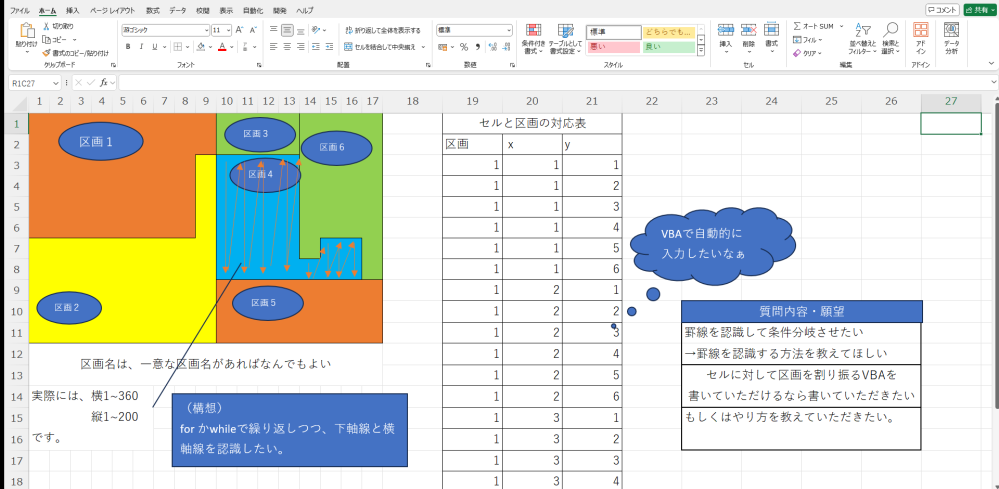Click the insert function fx icon
Screen dimensions: 999x489
(x=104, y=83)
